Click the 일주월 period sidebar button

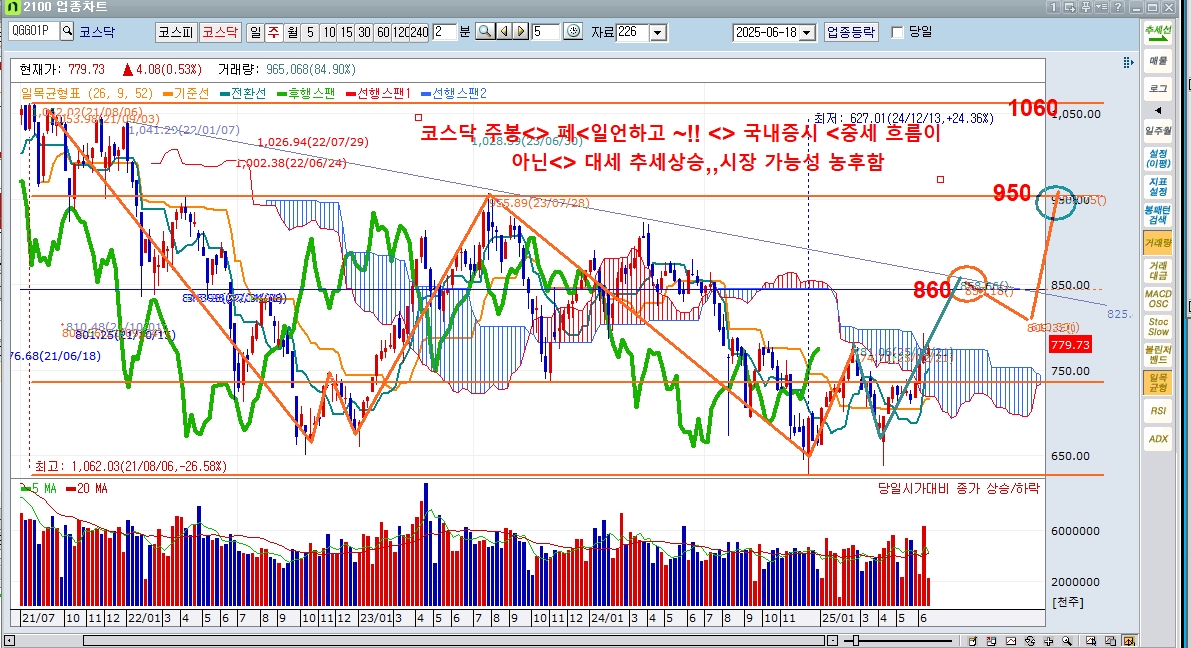(1158, 131)
